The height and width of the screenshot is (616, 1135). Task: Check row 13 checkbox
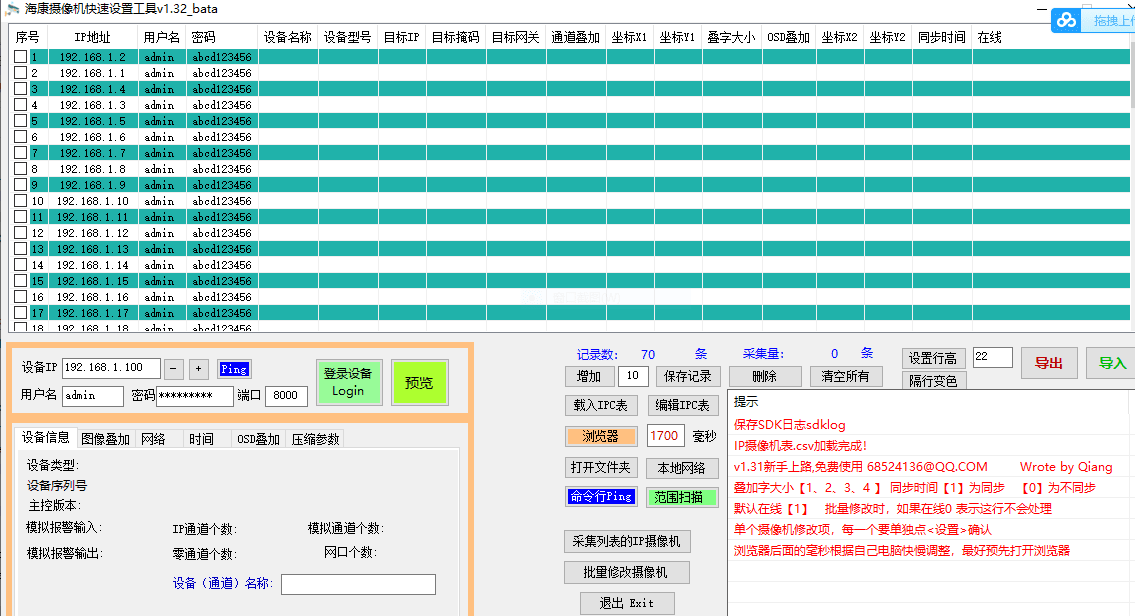21,248
